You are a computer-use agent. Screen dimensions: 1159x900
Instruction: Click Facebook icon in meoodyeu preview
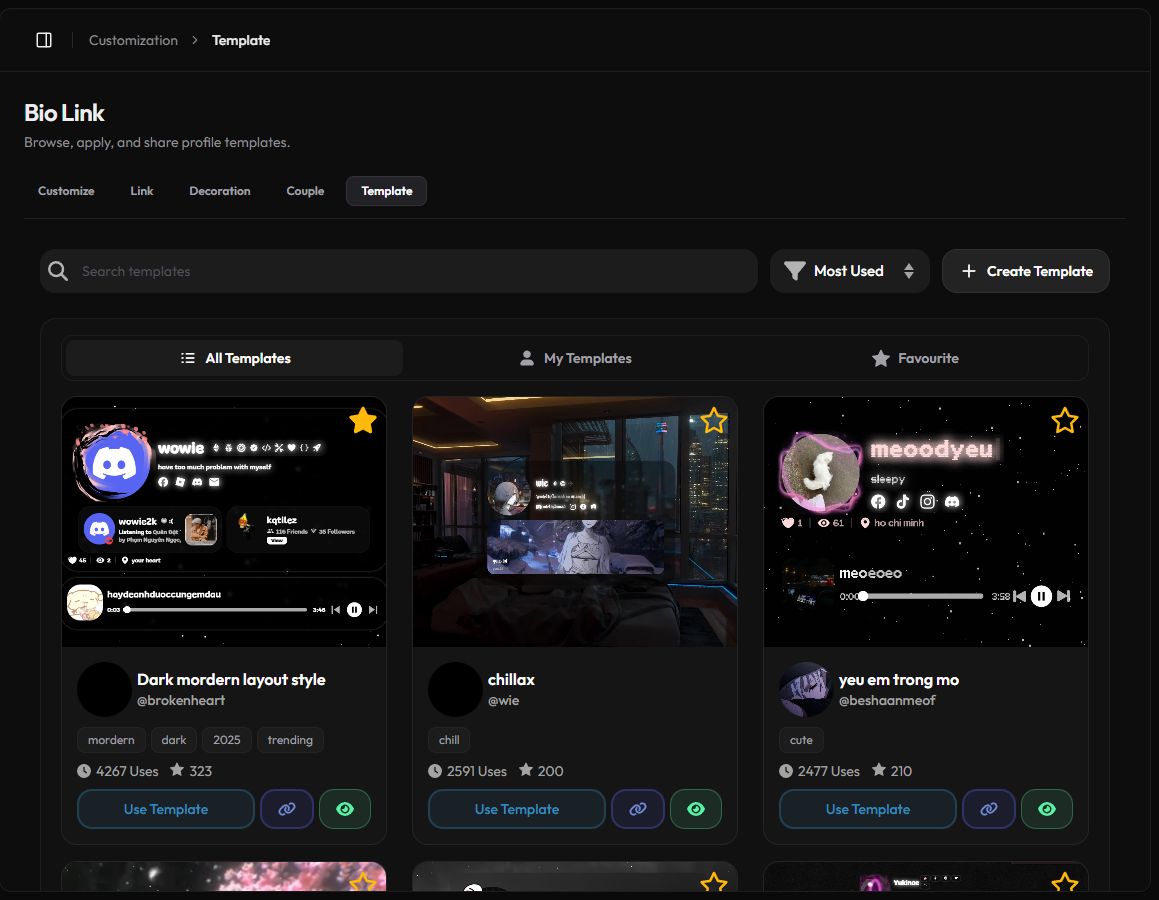point(878,502)
